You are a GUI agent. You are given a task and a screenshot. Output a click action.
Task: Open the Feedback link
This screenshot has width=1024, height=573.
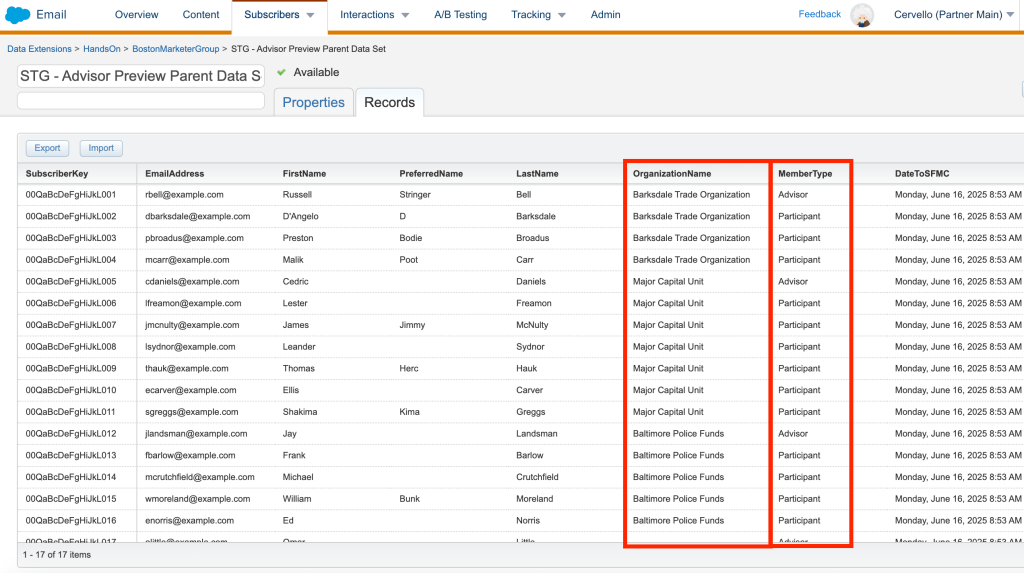click(819, 14)
